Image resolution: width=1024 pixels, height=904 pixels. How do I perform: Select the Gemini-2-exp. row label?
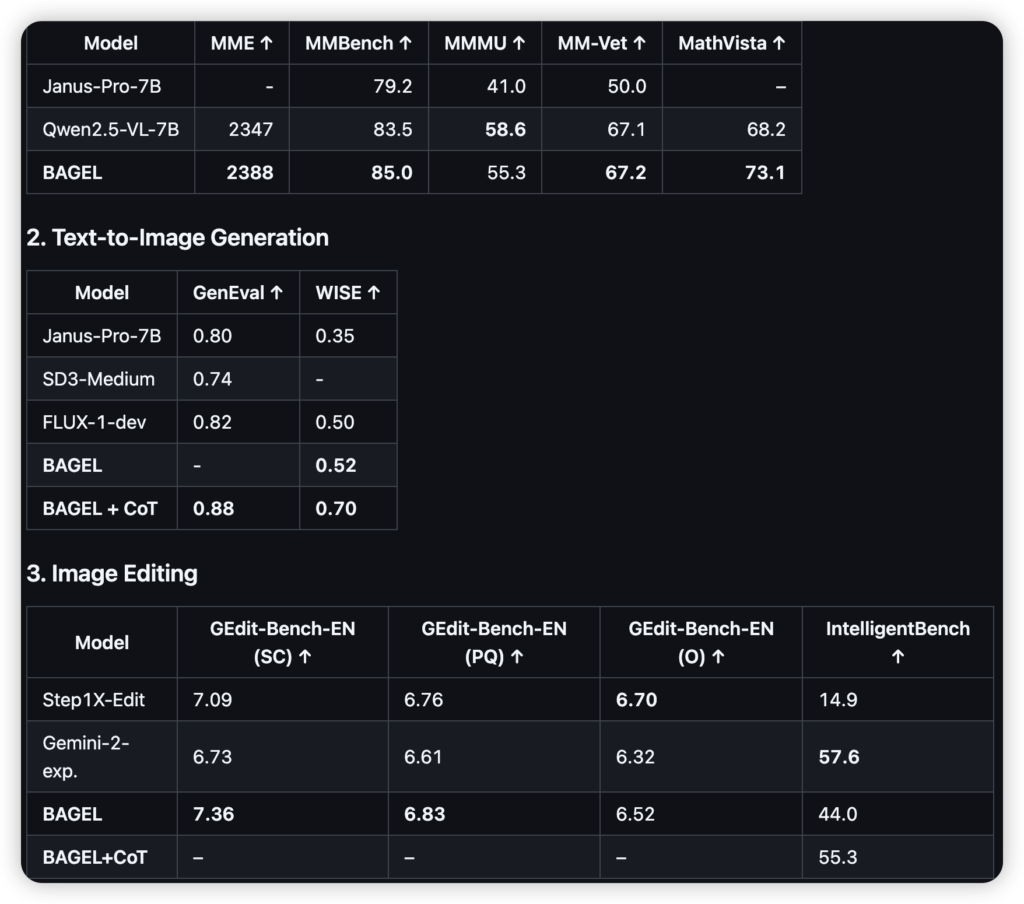86,756
